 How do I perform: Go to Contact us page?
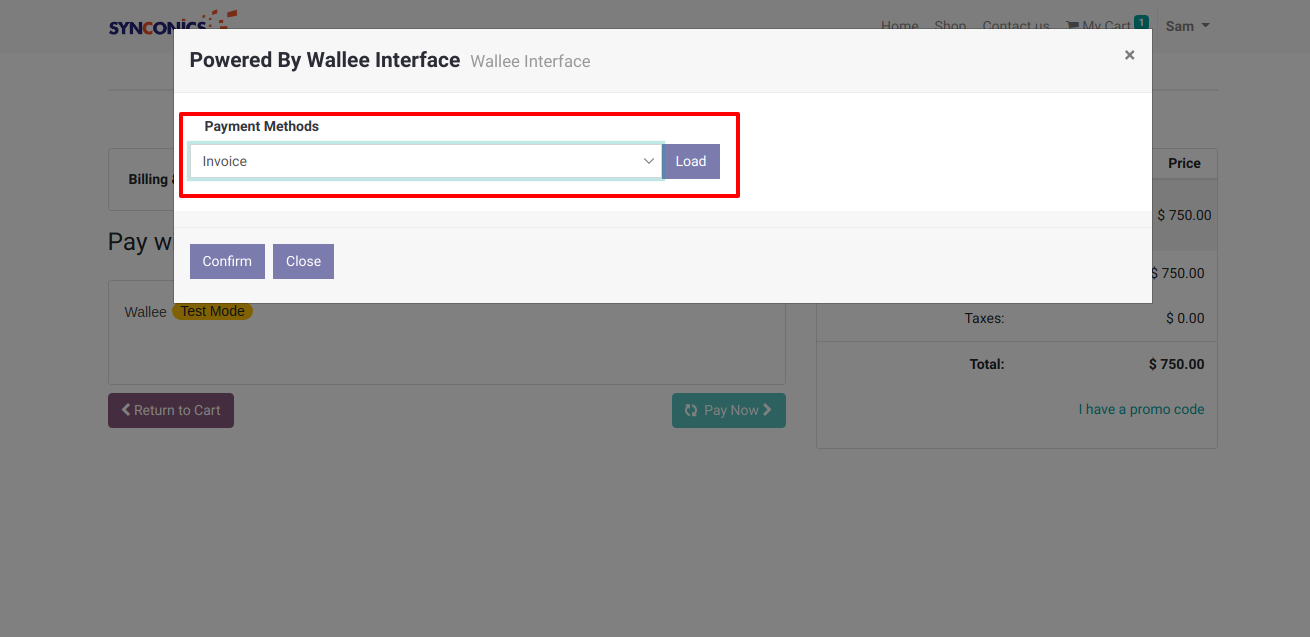click(x=1015, y=26)
